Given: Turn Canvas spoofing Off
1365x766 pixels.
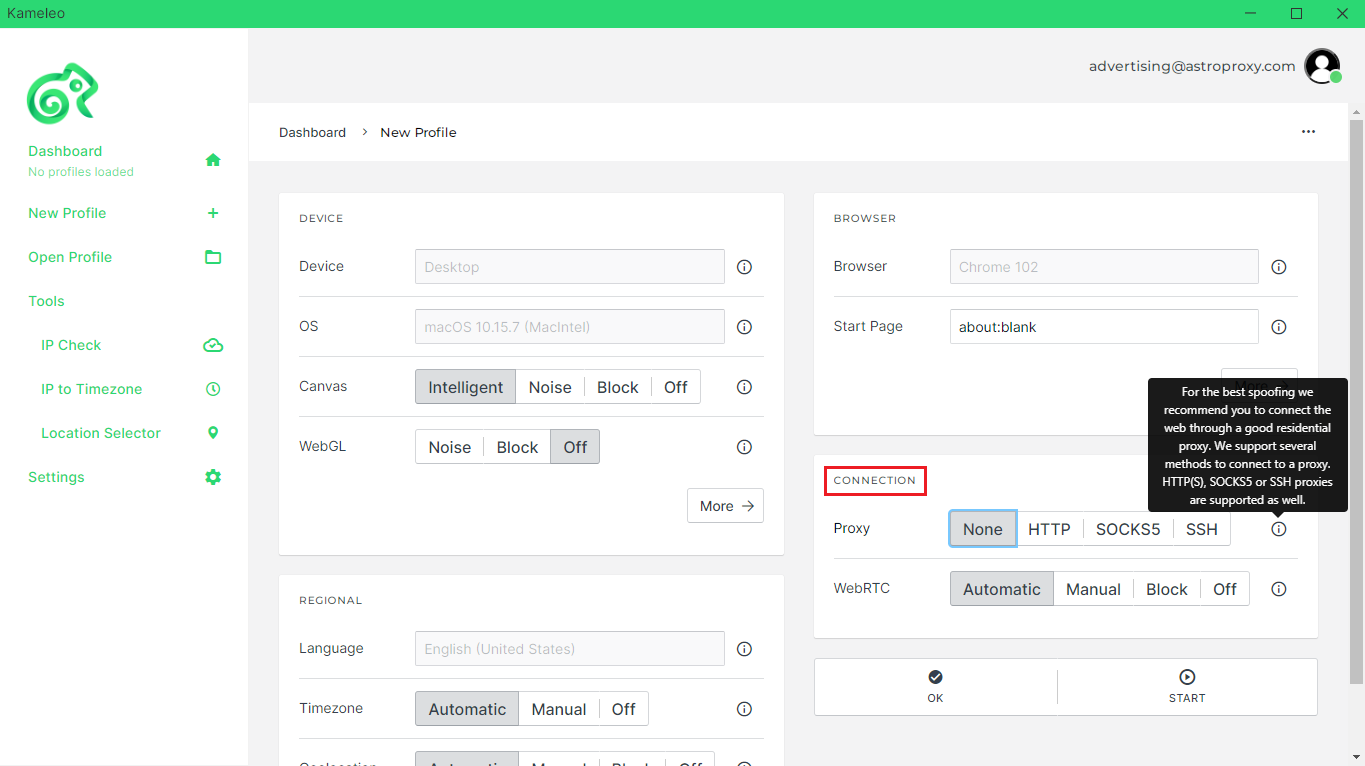Looking at the screenshot, I should click(676, 387).
